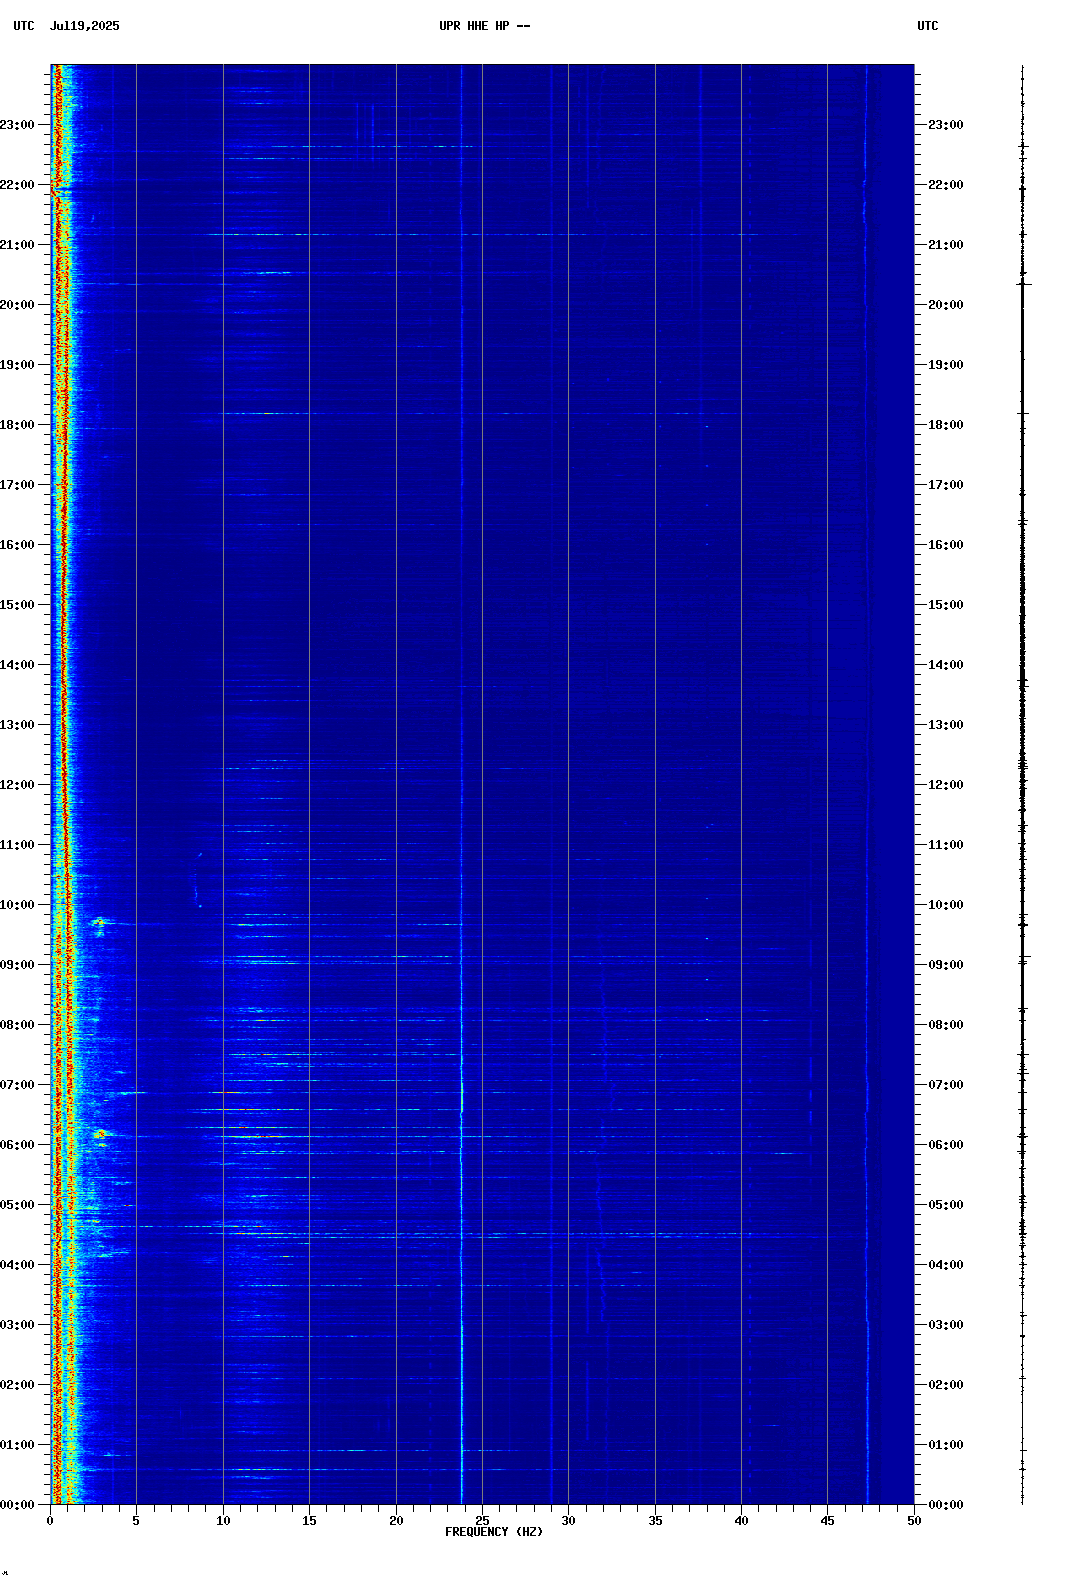Click the right axis '08:00' time label
This screenshot has height=1584, width=1066.
point(946,1025)
